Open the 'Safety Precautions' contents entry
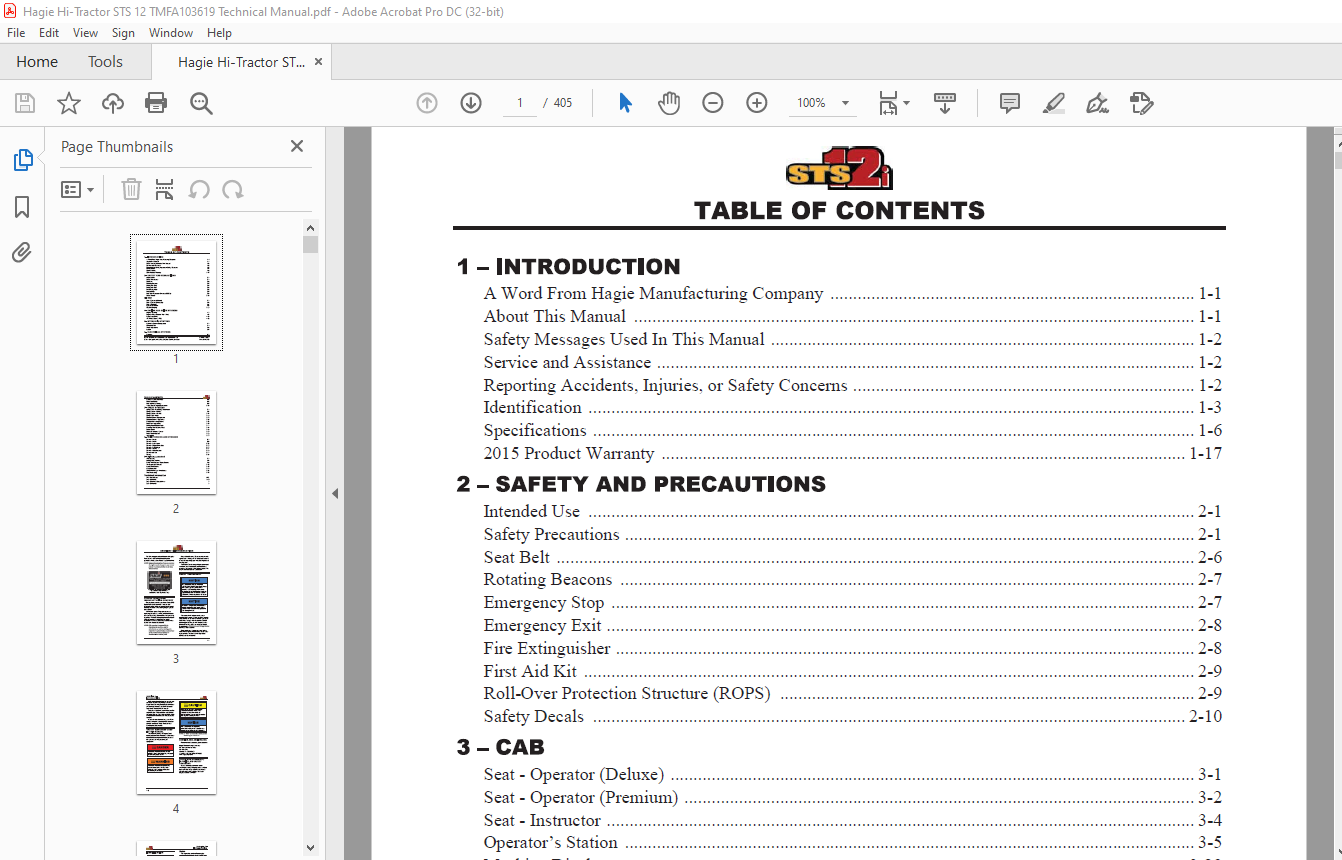 pos(551,535)
